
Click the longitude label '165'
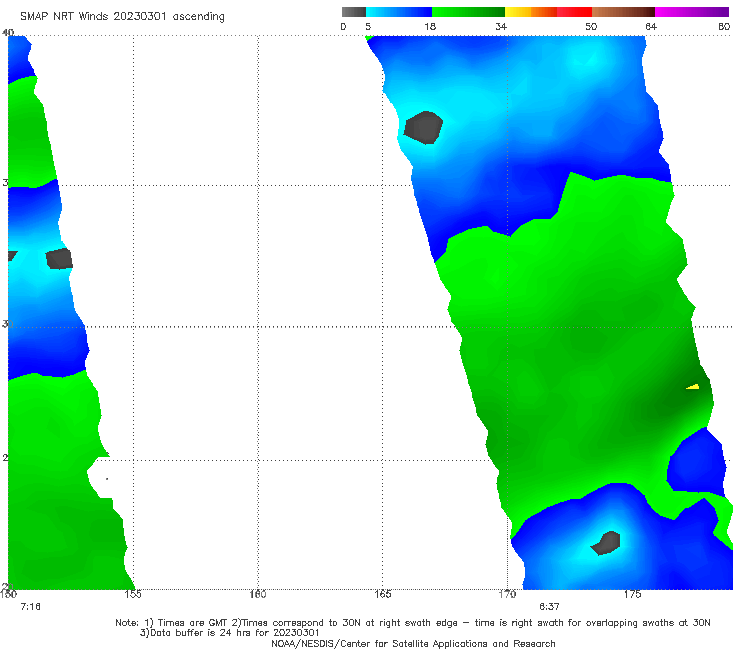tap(382, 594)
